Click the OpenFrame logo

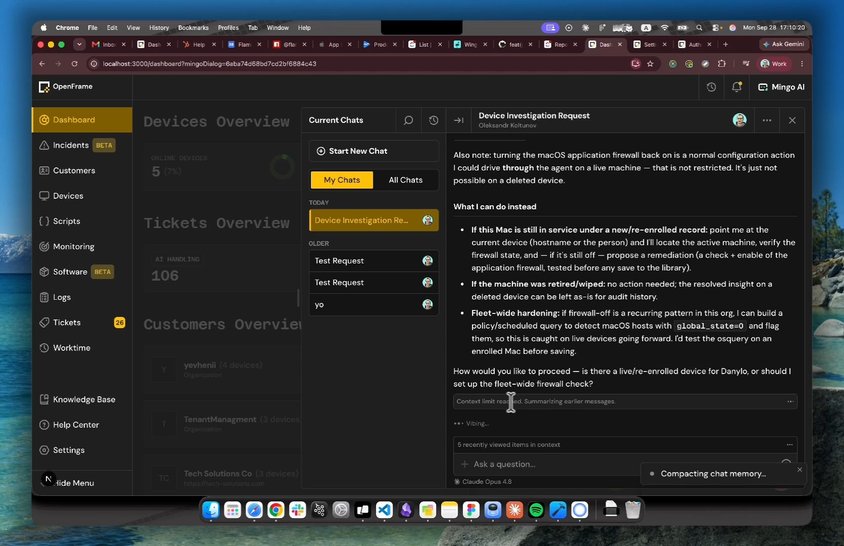click(x=66, y=86)
